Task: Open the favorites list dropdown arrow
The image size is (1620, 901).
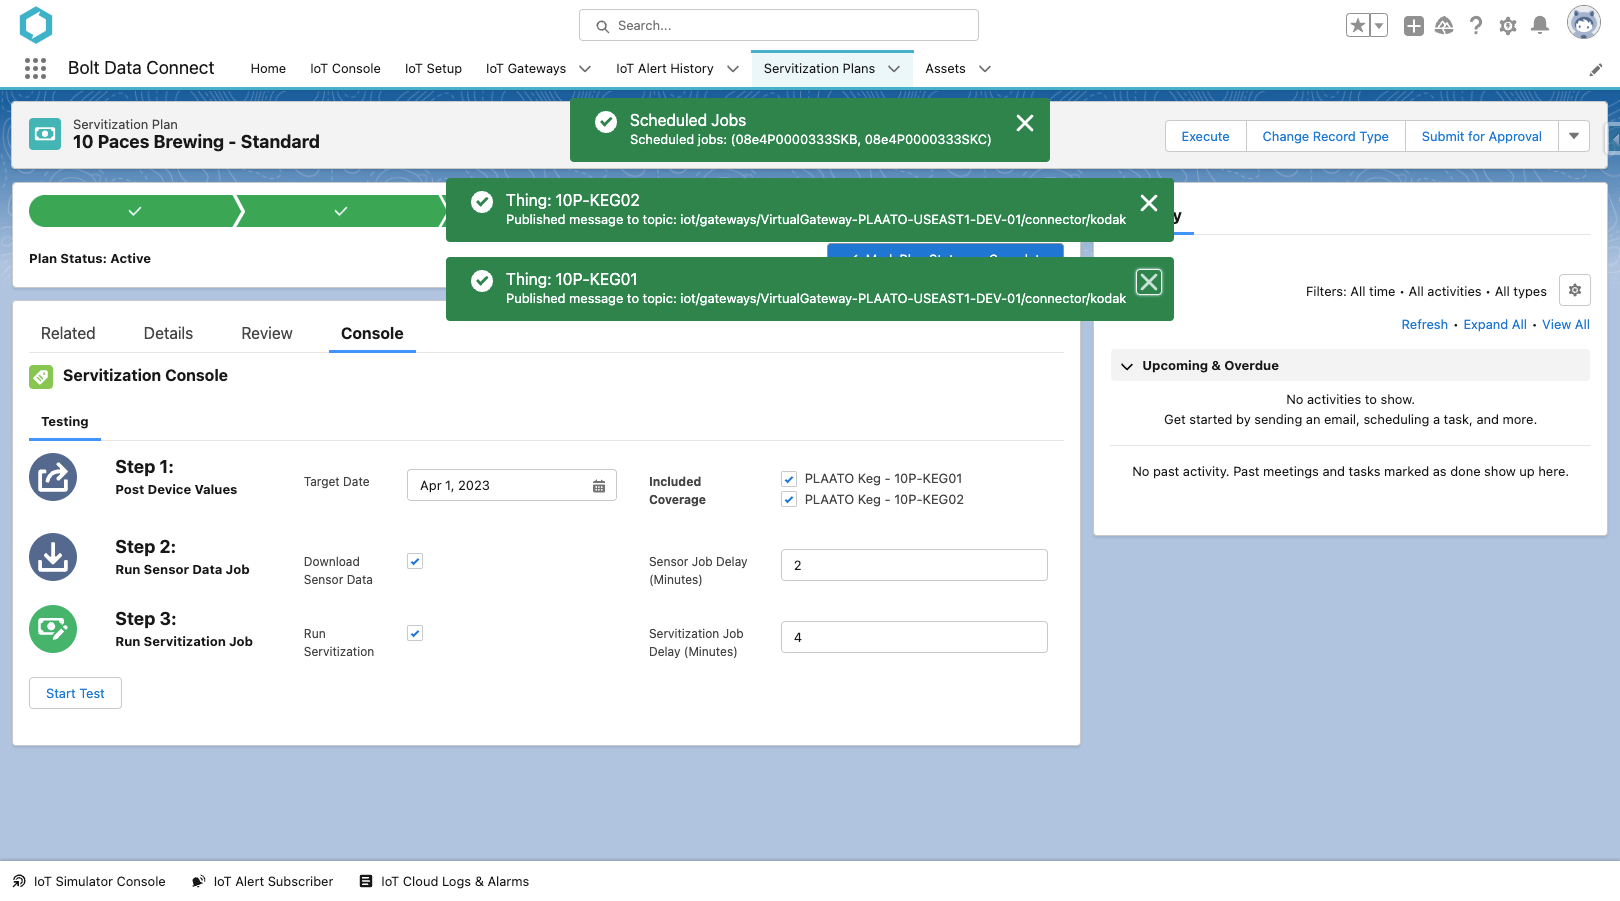Action: tap(1379, 26)
